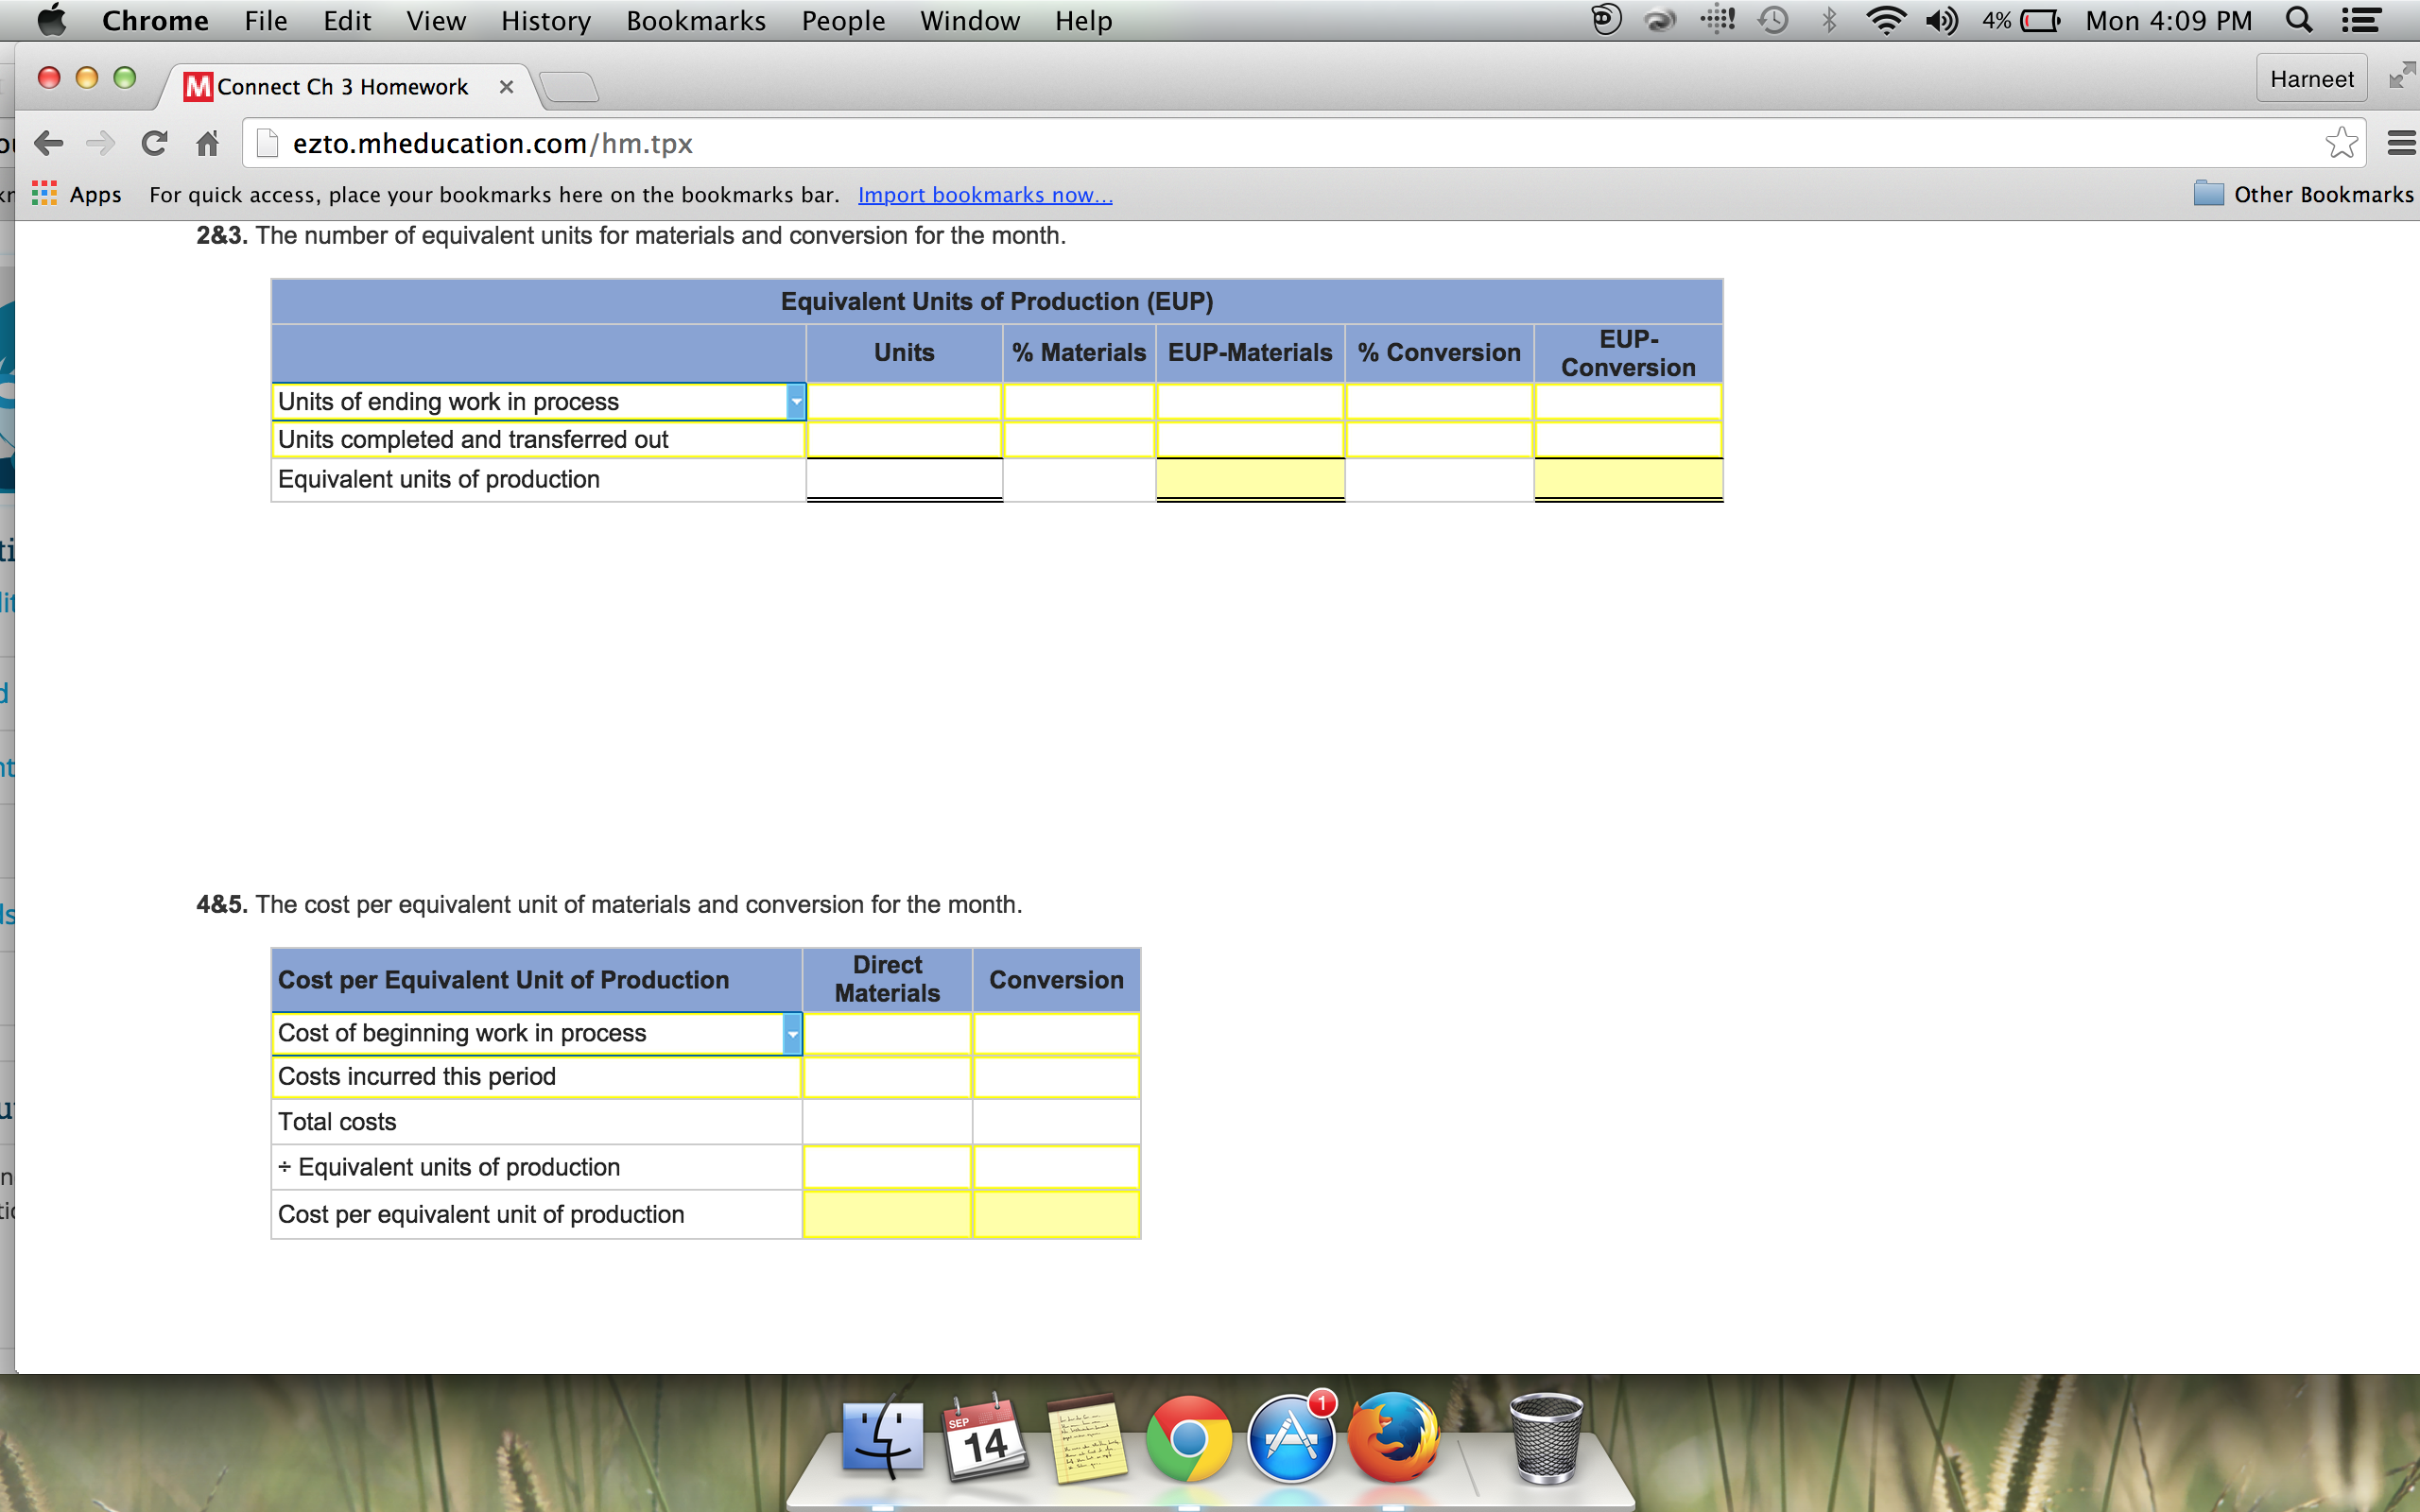Open Spotlight search magnifier icon
The width and height of the screenshot is (2420, 1512).
[2298, 21]
